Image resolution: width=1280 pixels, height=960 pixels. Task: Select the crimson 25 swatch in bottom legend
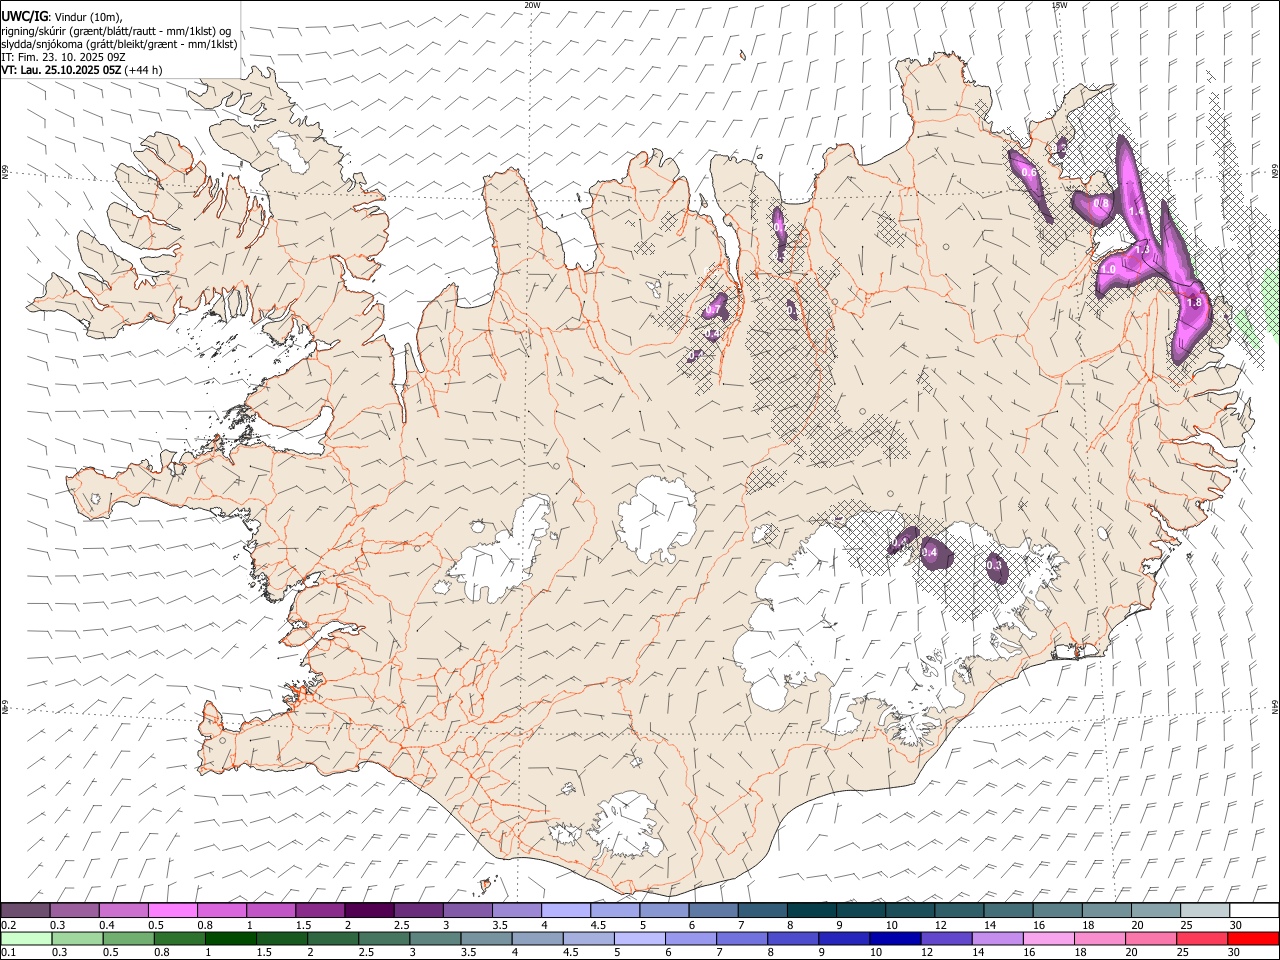tap(1201, 939)
